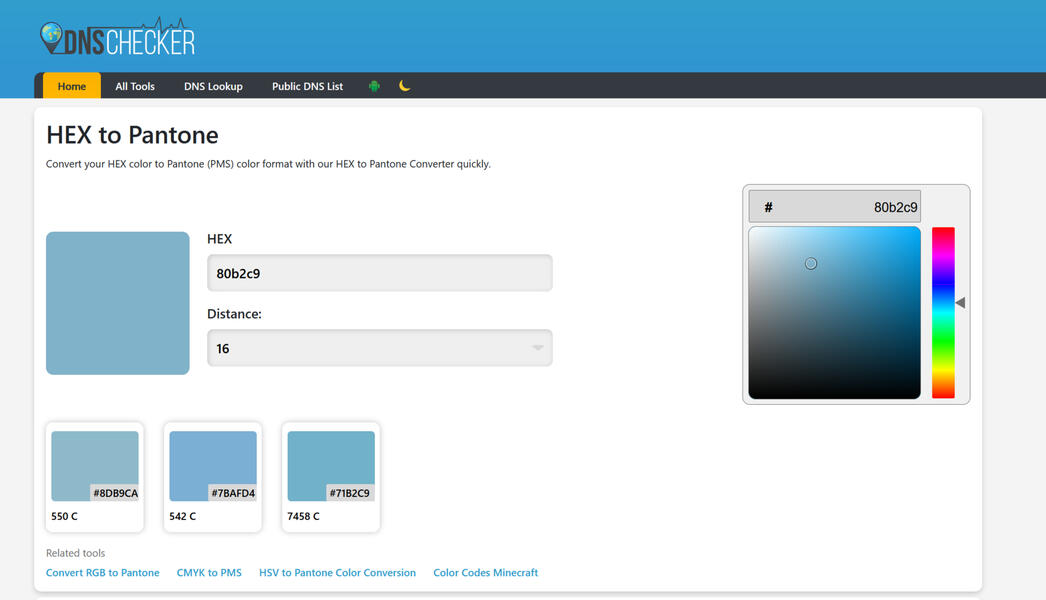
Task: Go to All Tools menu
Action: tap(135, 86)
